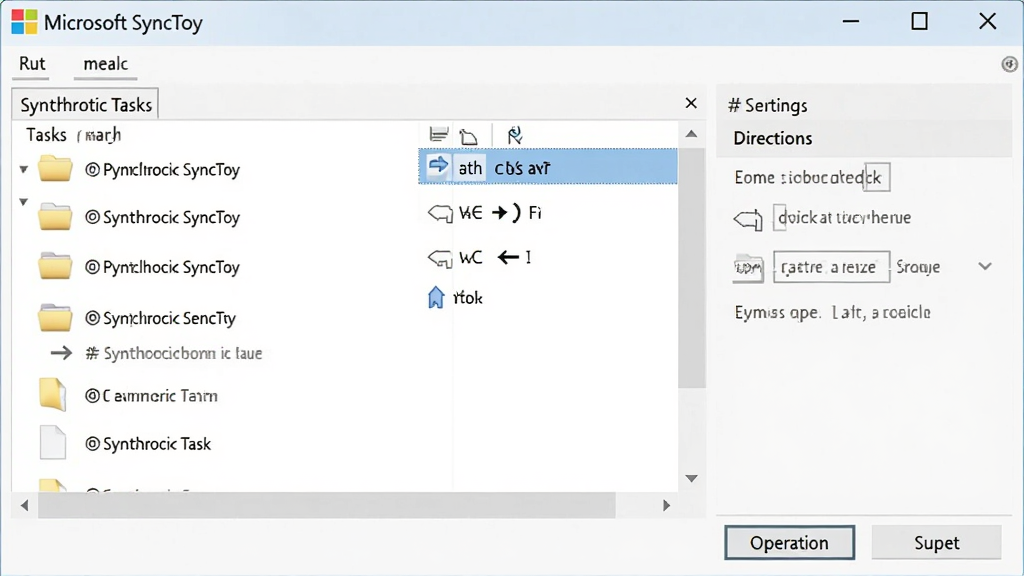Click the Synchrocic SencTry folder icon

click(x=55, y=317)
